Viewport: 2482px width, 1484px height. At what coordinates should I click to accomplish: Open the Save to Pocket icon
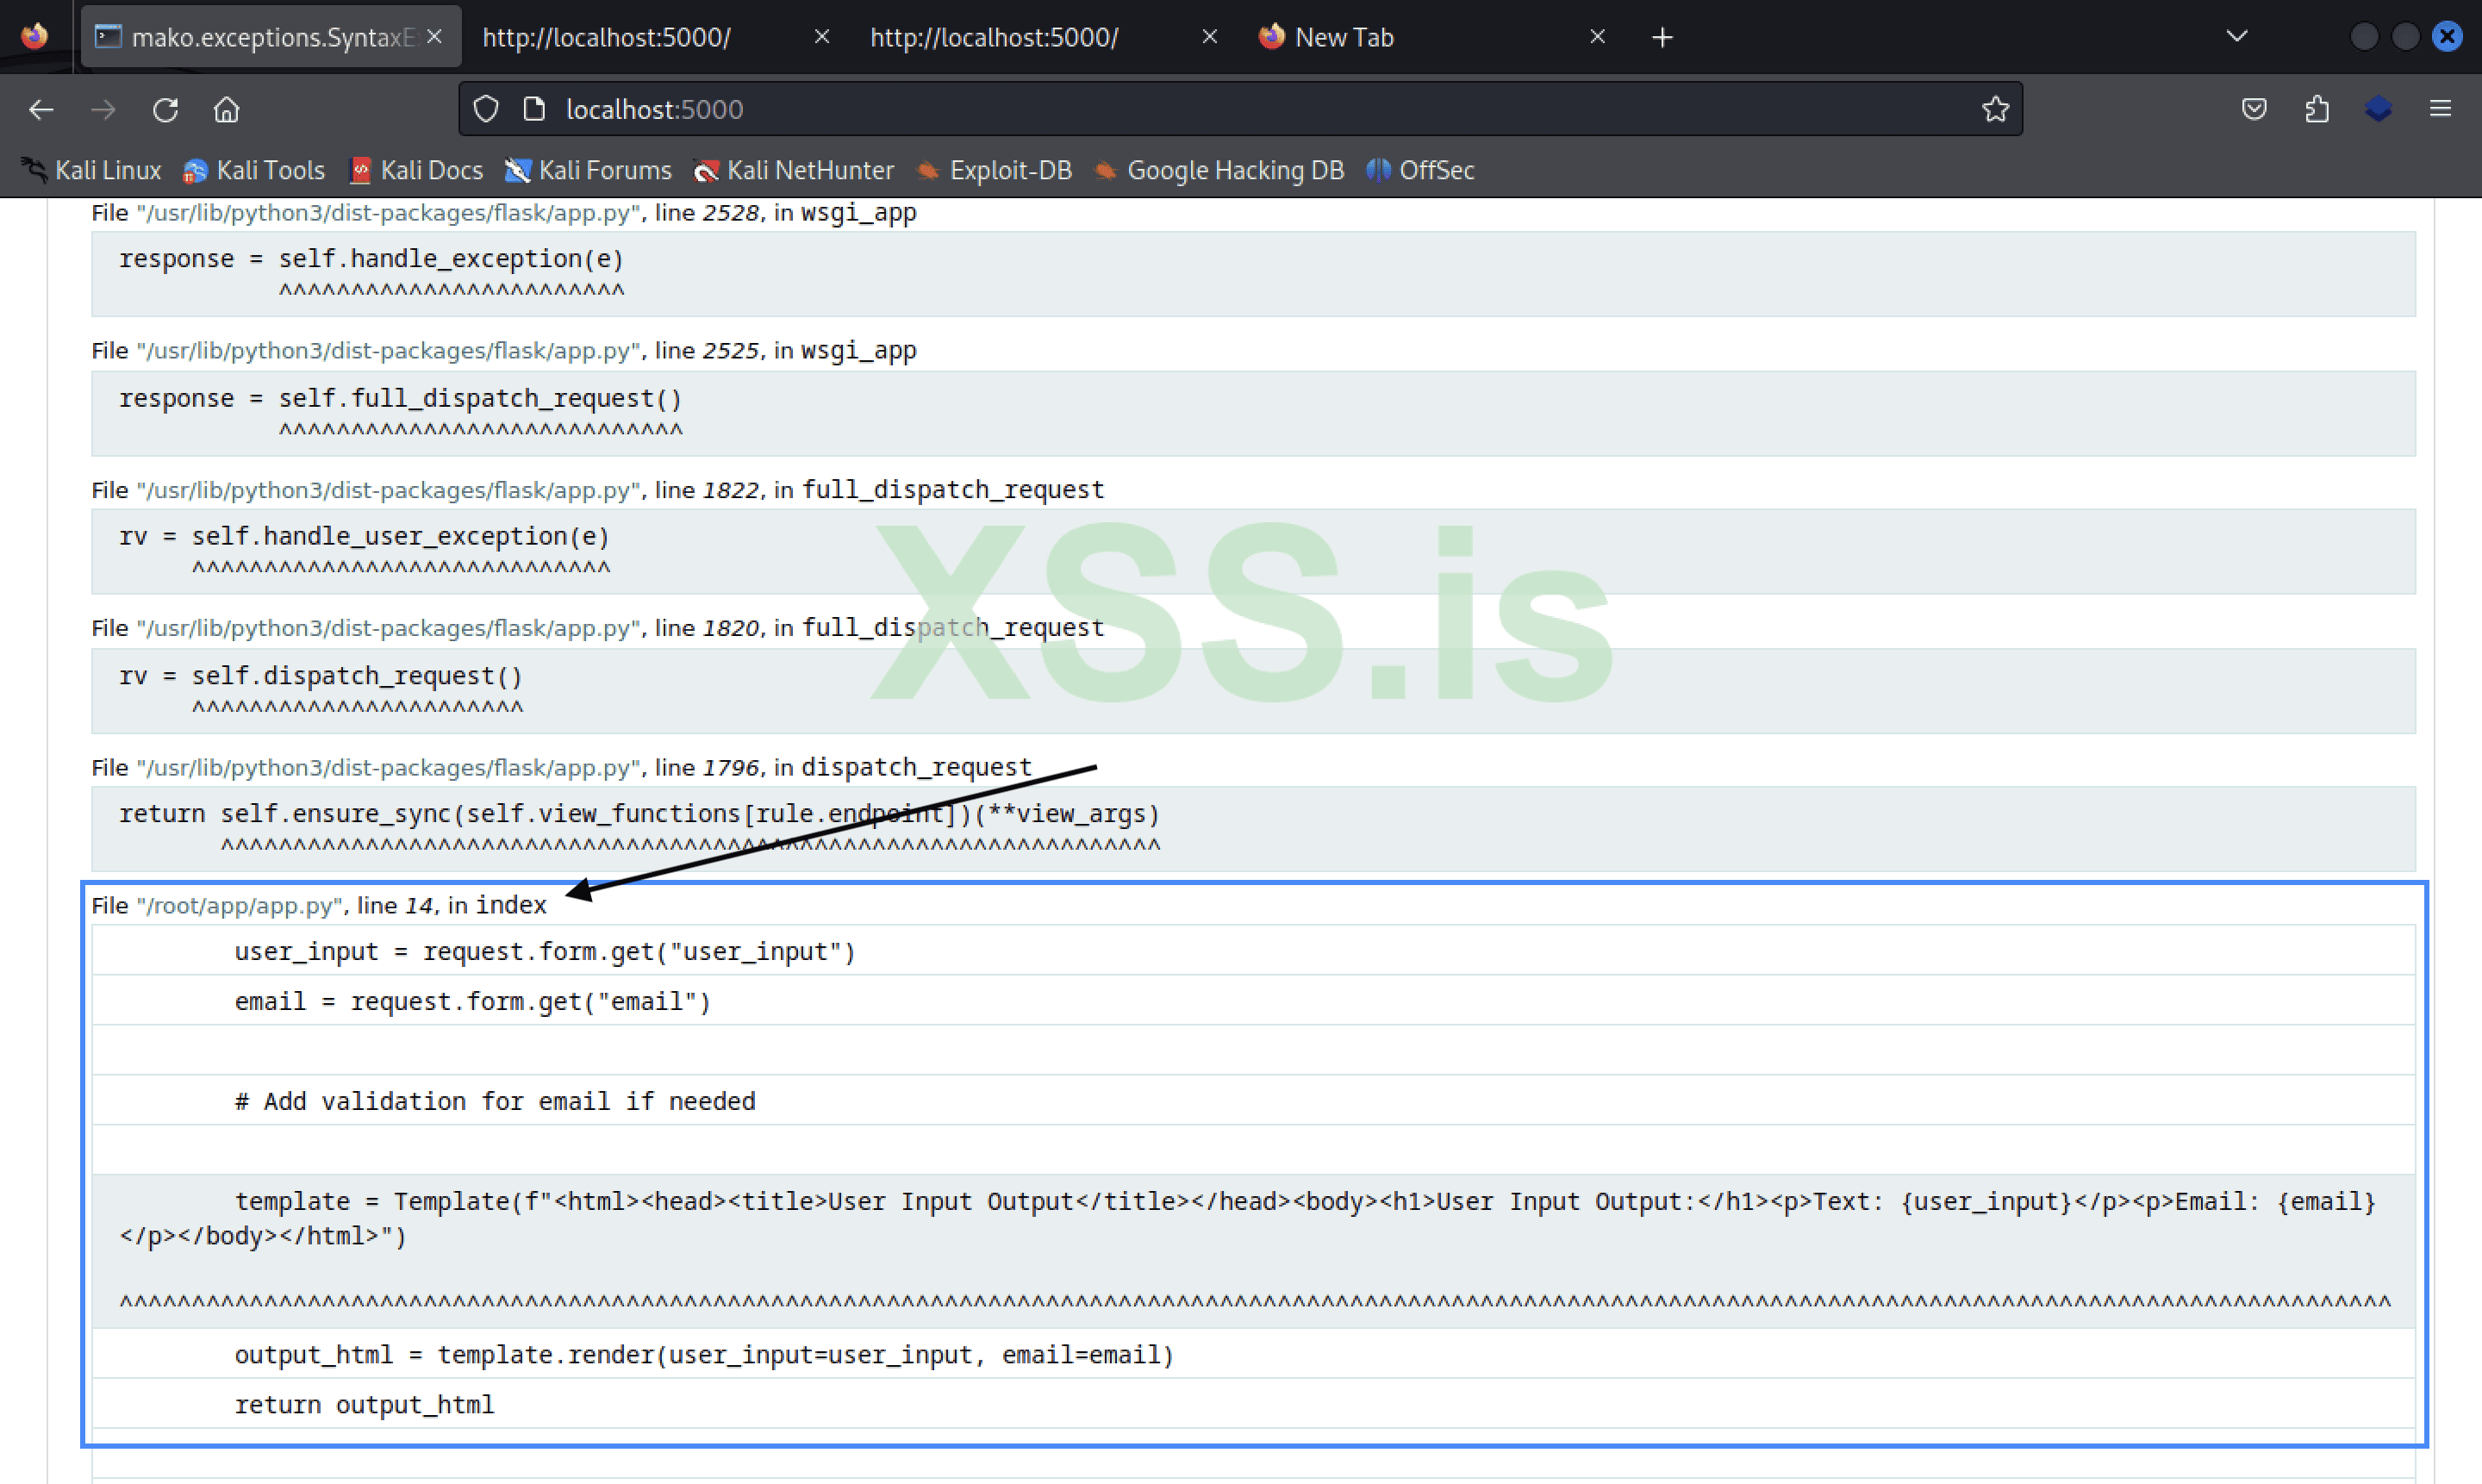point(2254,109)
